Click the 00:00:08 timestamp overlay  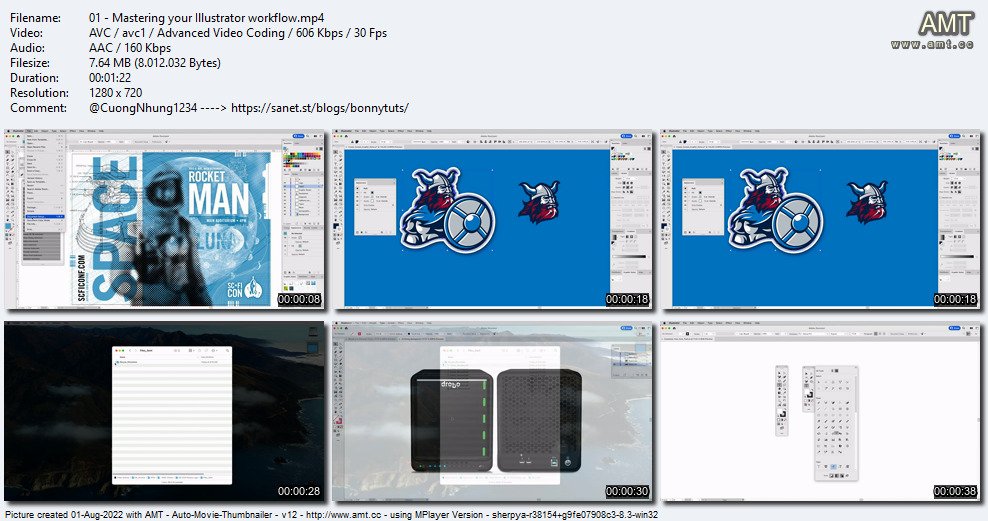pos(299,299)
